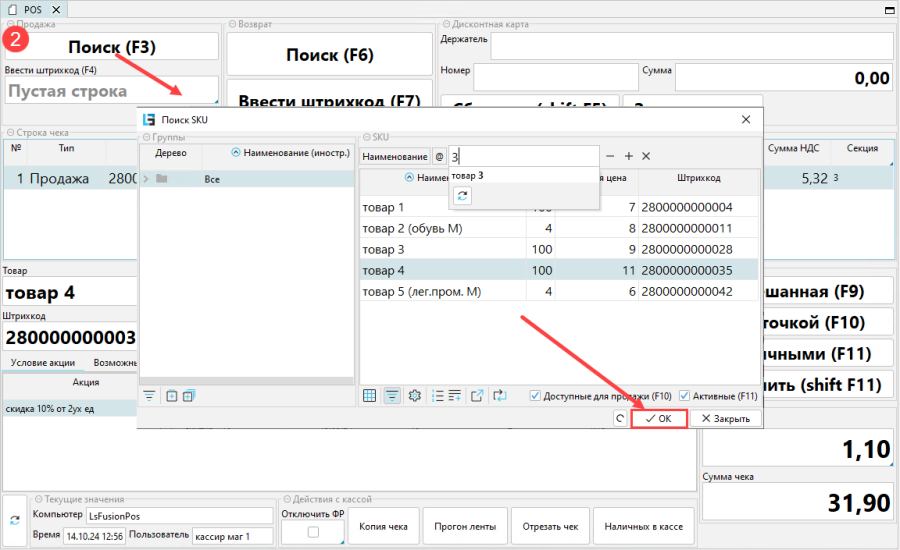
Task: Click the export icon in SKU toolbar
Action: (477, 396)
